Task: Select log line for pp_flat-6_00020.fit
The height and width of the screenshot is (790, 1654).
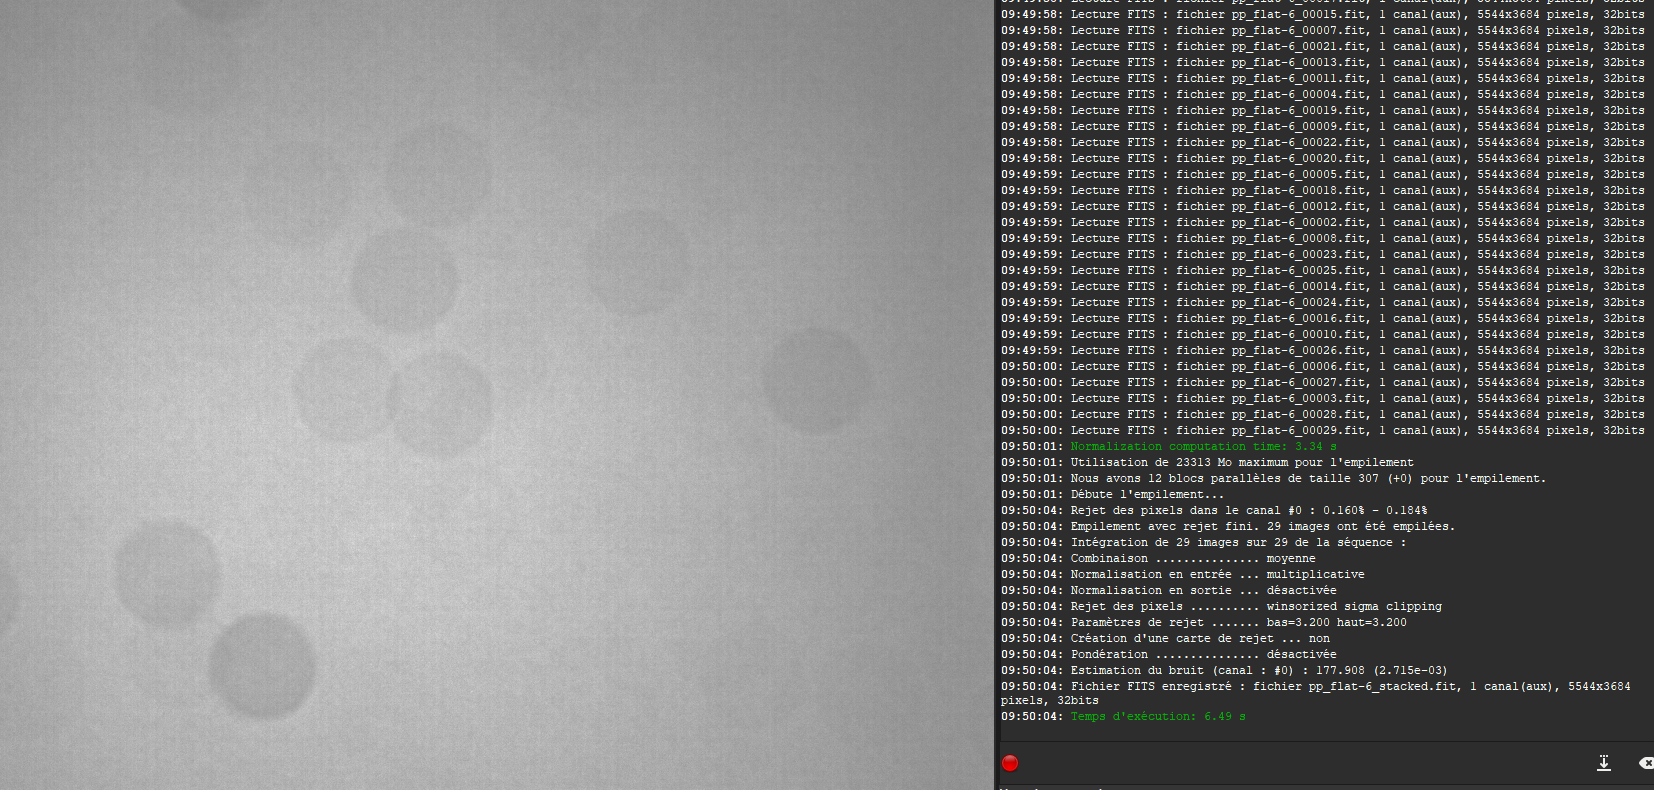Action: (x=1323, y=158)
